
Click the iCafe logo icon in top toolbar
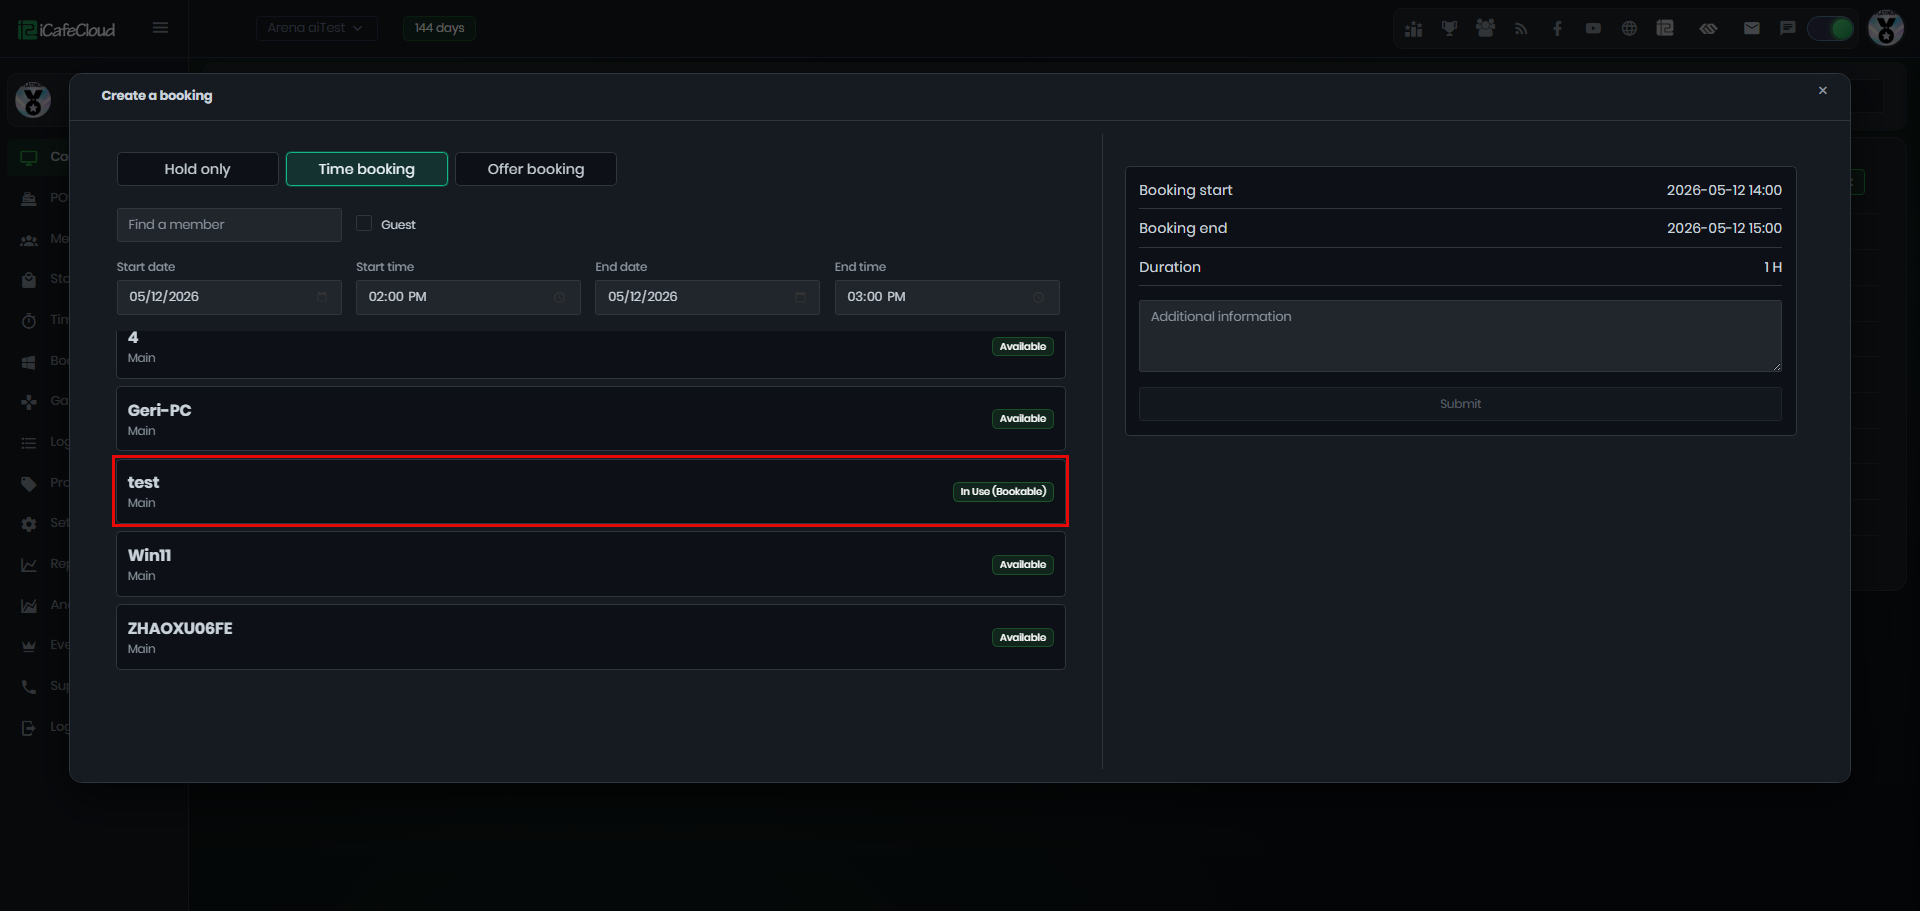tap(1665, 29)
